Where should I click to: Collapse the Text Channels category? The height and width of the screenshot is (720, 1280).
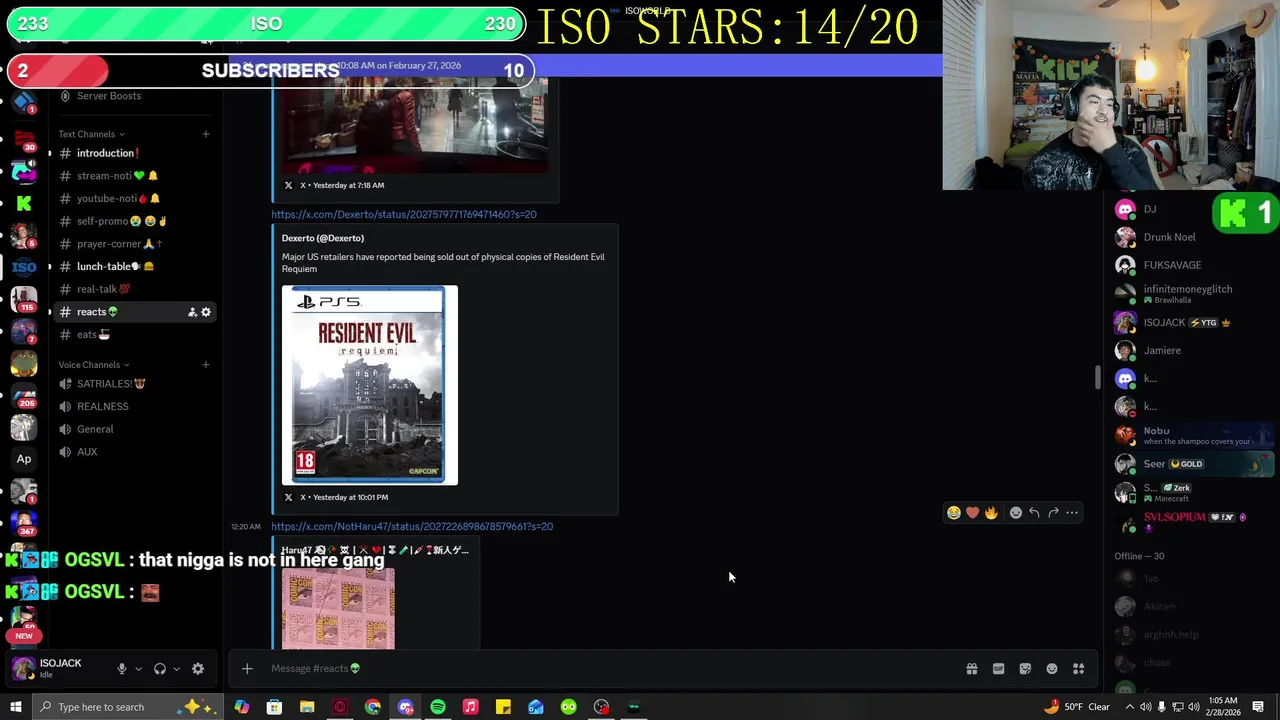pyautogui.click(x=91, y=134)
